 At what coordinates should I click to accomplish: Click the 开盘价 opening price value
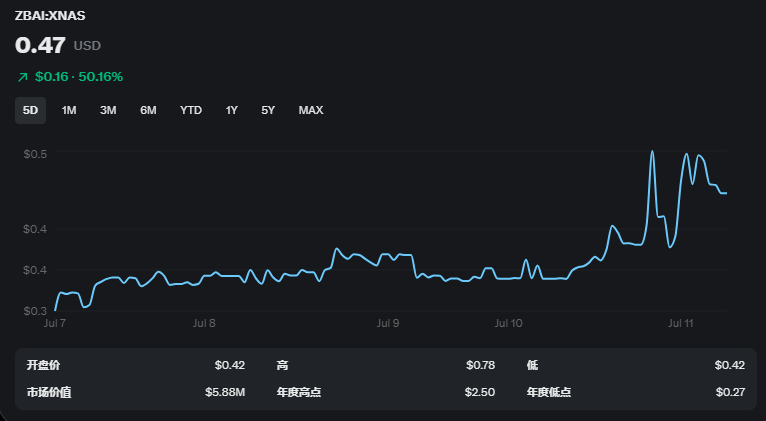230,365
